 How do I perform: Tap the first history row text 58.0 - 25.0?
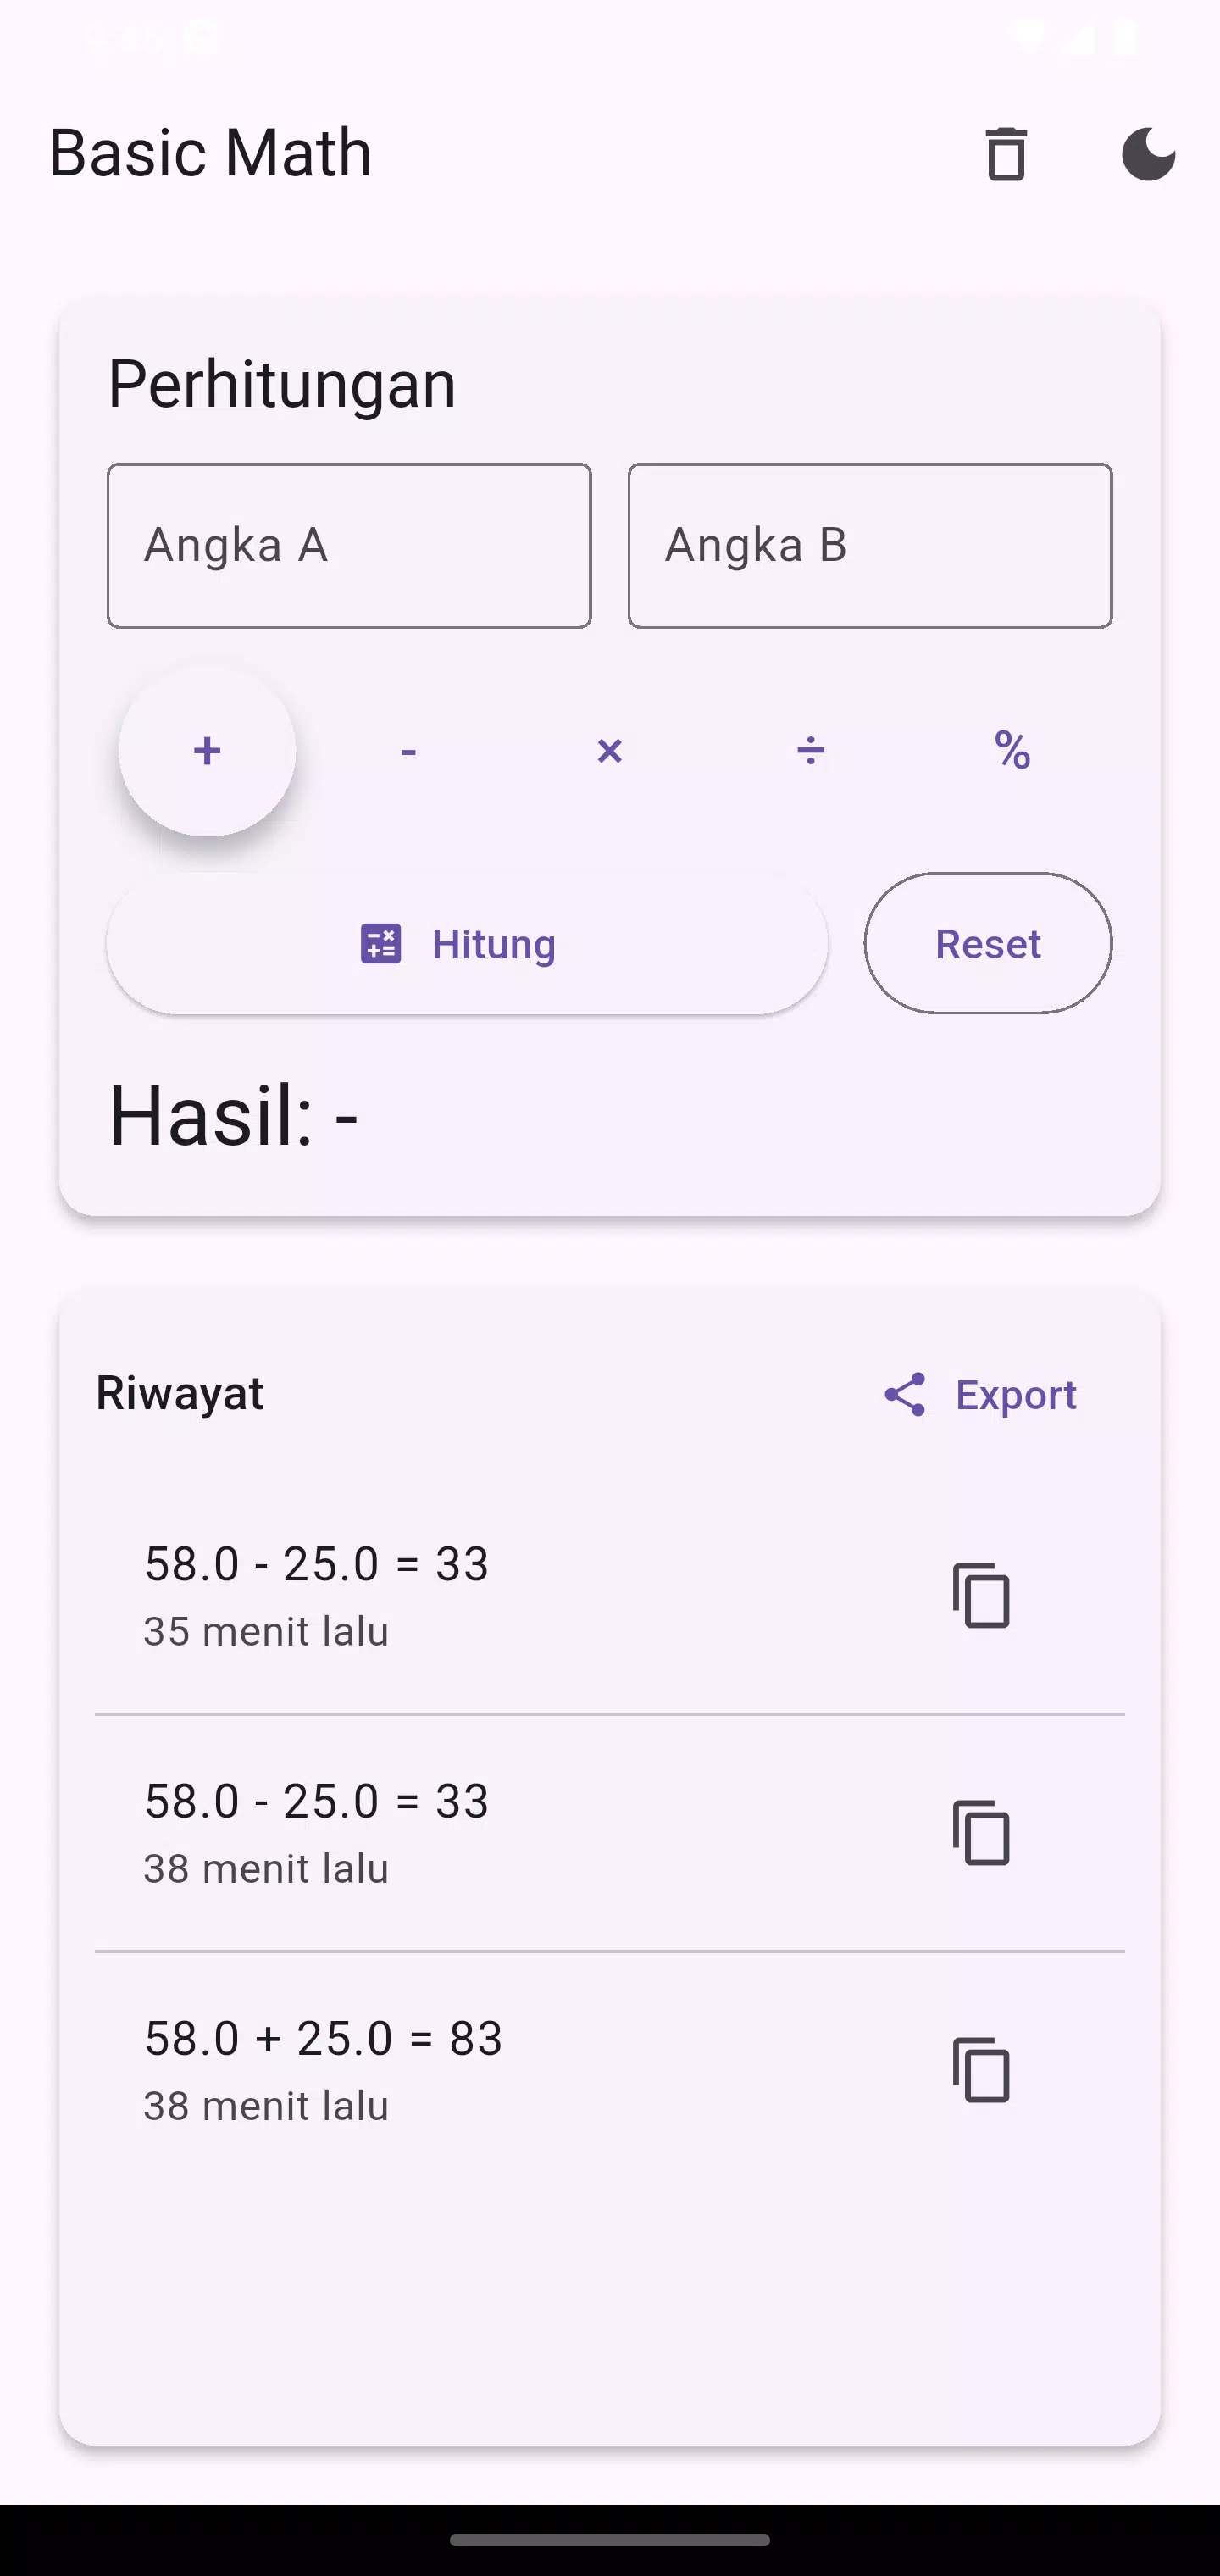pos(316,1564)
